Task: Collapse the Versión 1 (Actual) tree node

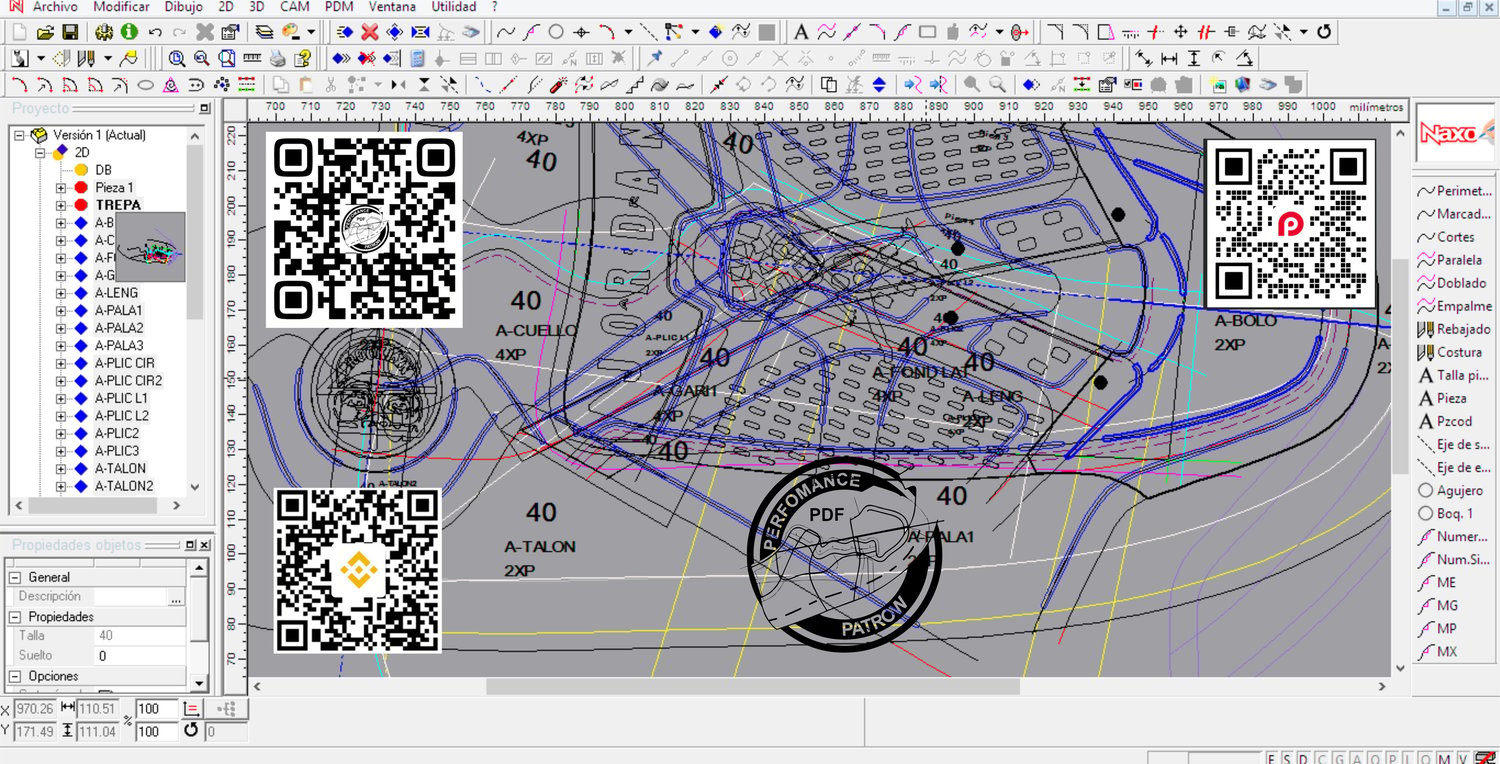Action: [x=19, y=135]
